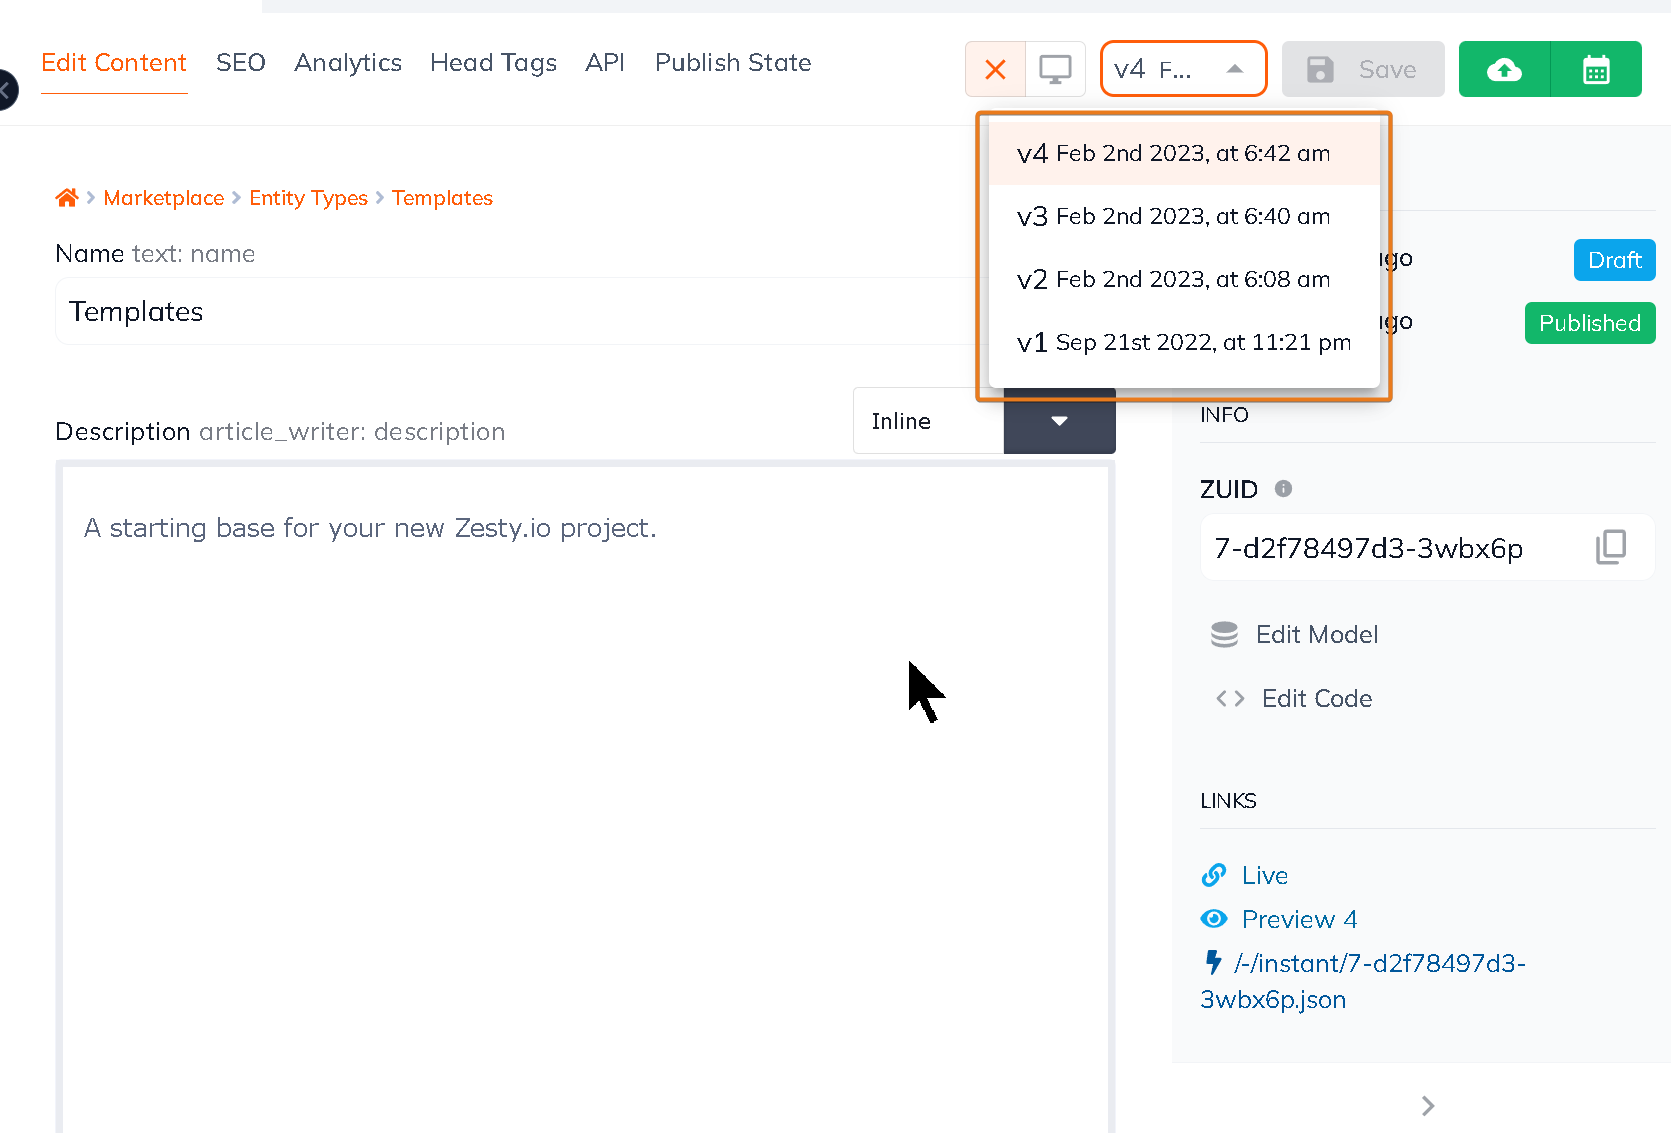Open the Preview 4 link
The width and height of the screenshot is (1671, 1133).
(1298, 919)
